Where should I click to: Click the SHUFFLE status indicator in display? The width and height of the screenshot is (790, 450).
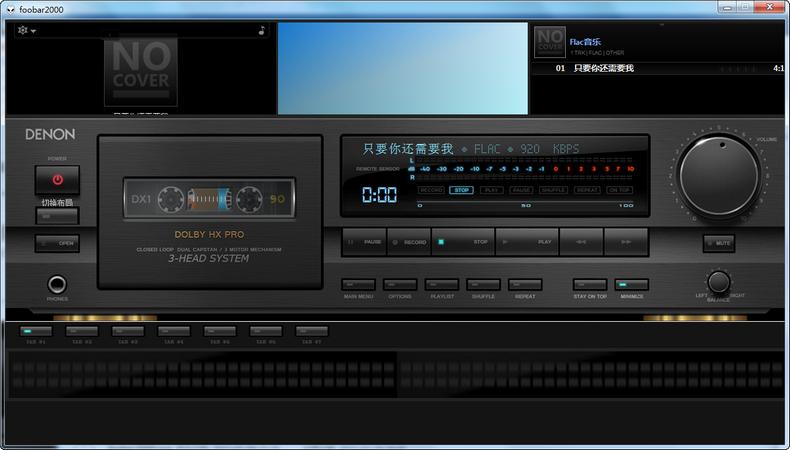554,190
